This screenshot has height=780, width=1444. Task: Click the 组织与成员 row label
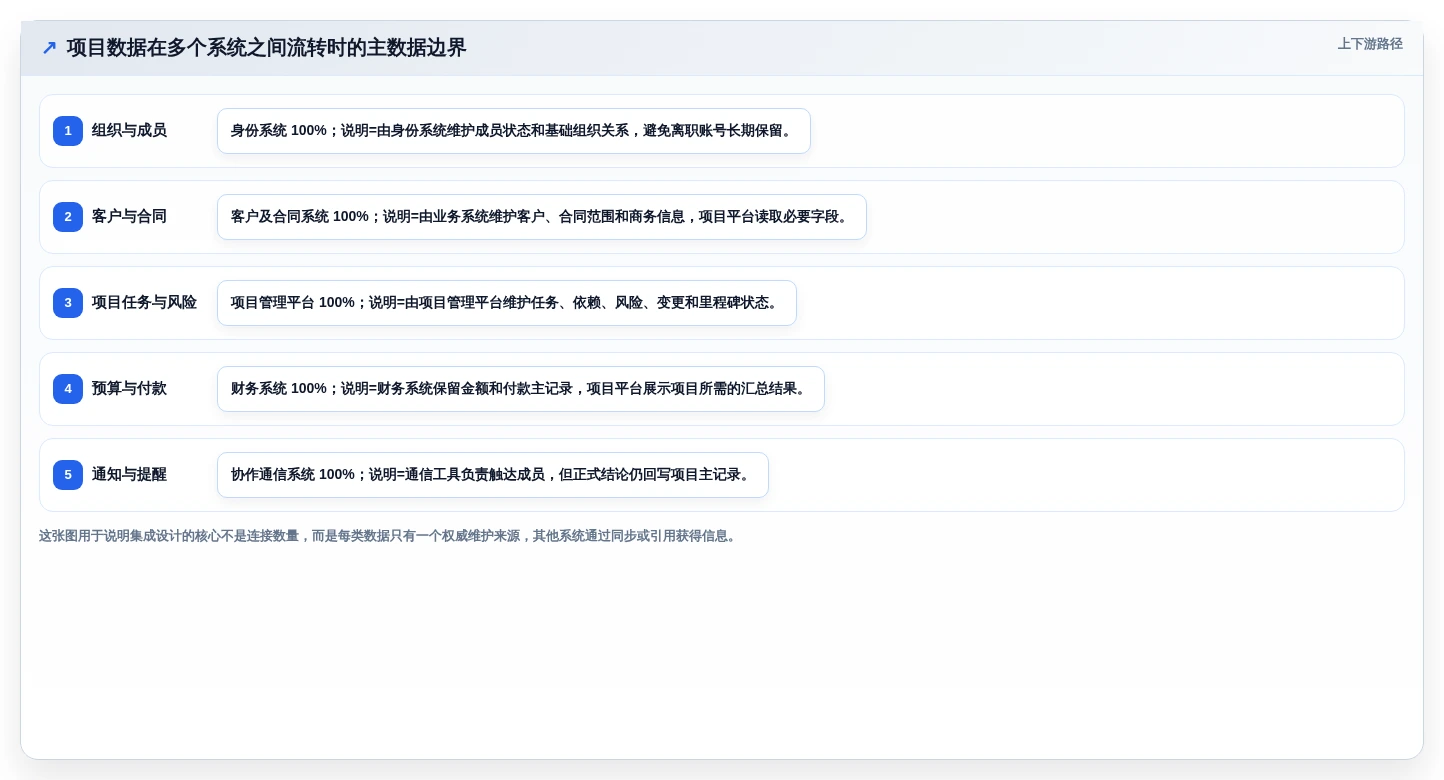[129, 131]
